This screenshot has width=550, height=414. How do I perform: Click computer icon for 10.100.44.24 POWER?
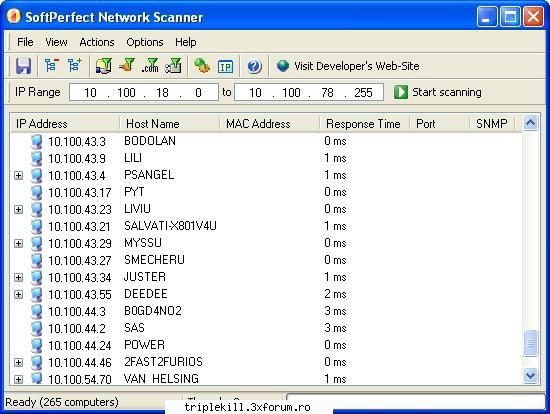click(x=36, y=345)
